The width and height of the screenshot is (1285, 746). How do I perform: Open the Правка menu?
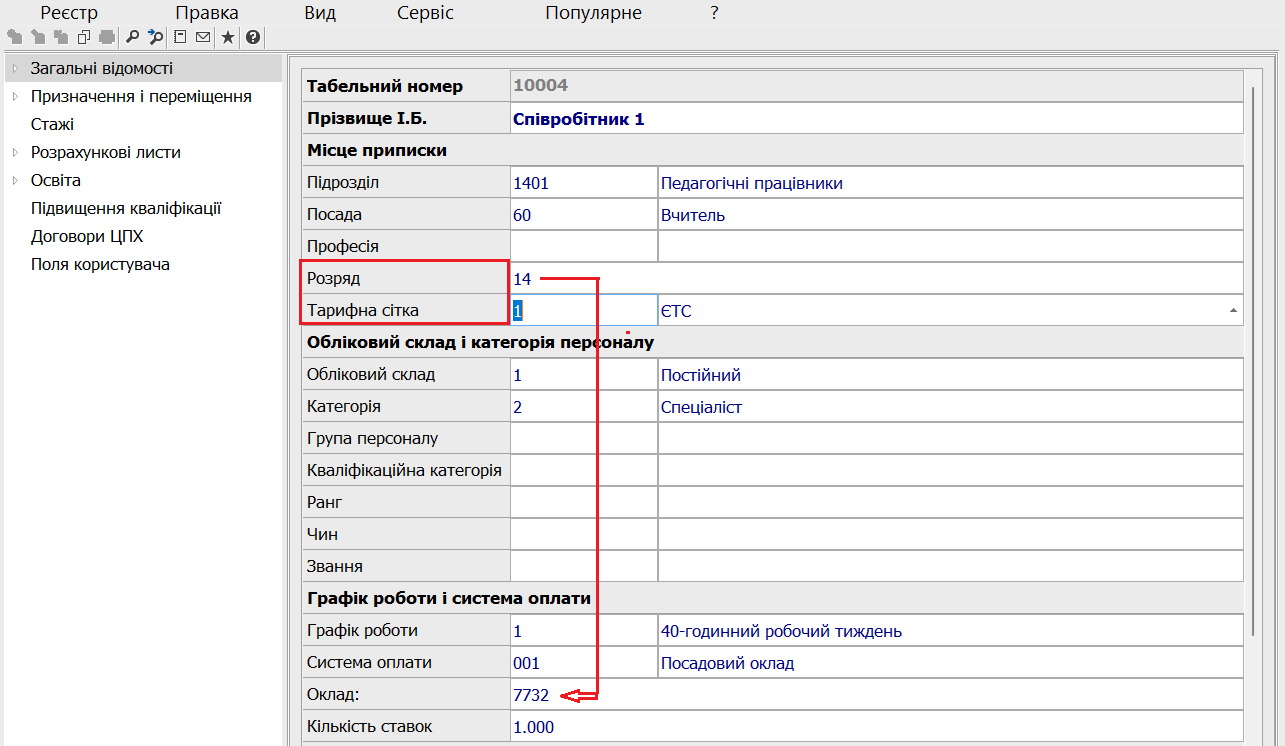tap(207, 13)
